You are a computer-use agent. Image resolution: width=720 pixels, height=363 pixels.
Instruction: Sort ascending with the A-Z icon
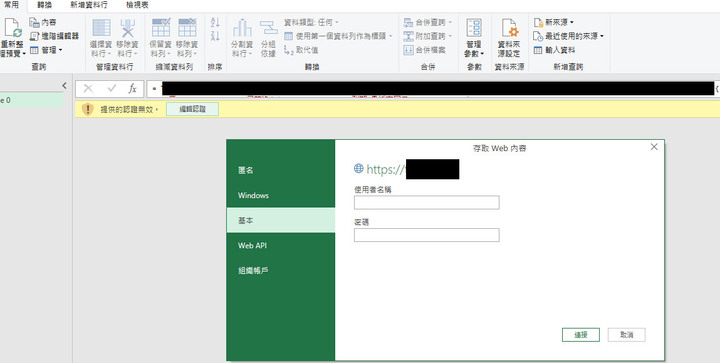tap(215, 22)
